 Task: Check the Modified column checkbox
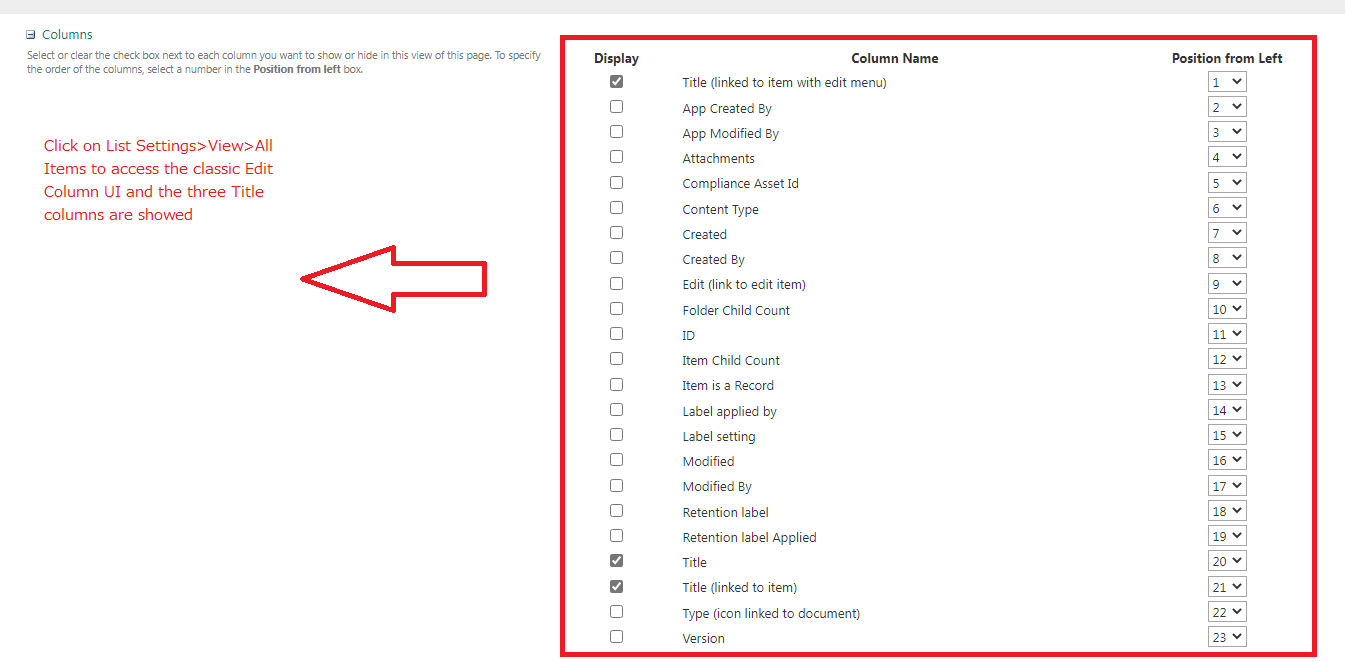tap(616, 460)
